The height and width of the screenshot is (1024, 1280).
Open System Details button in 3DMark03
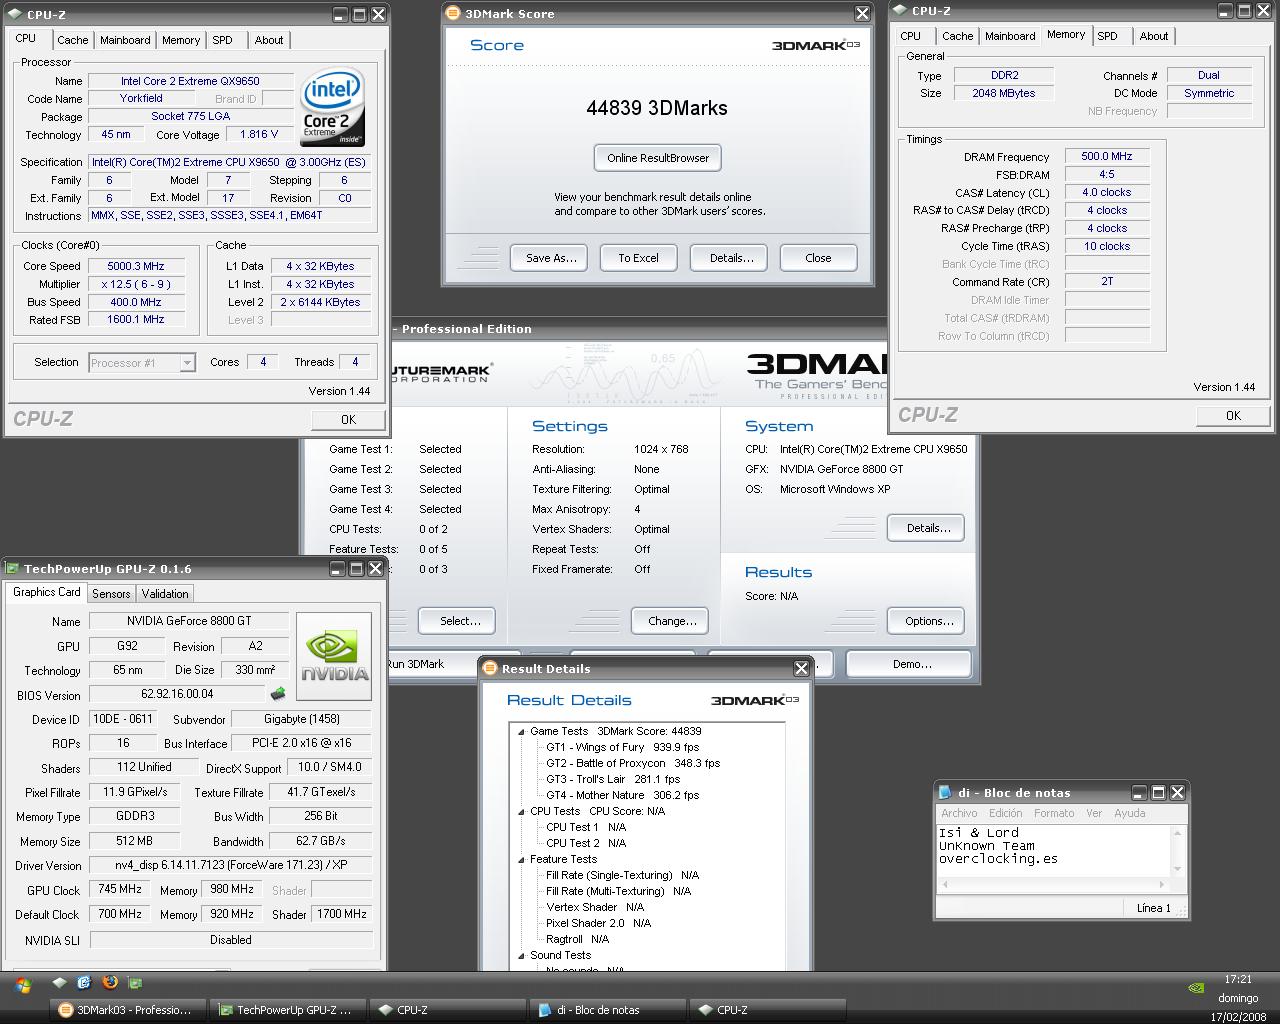(928, 528)
